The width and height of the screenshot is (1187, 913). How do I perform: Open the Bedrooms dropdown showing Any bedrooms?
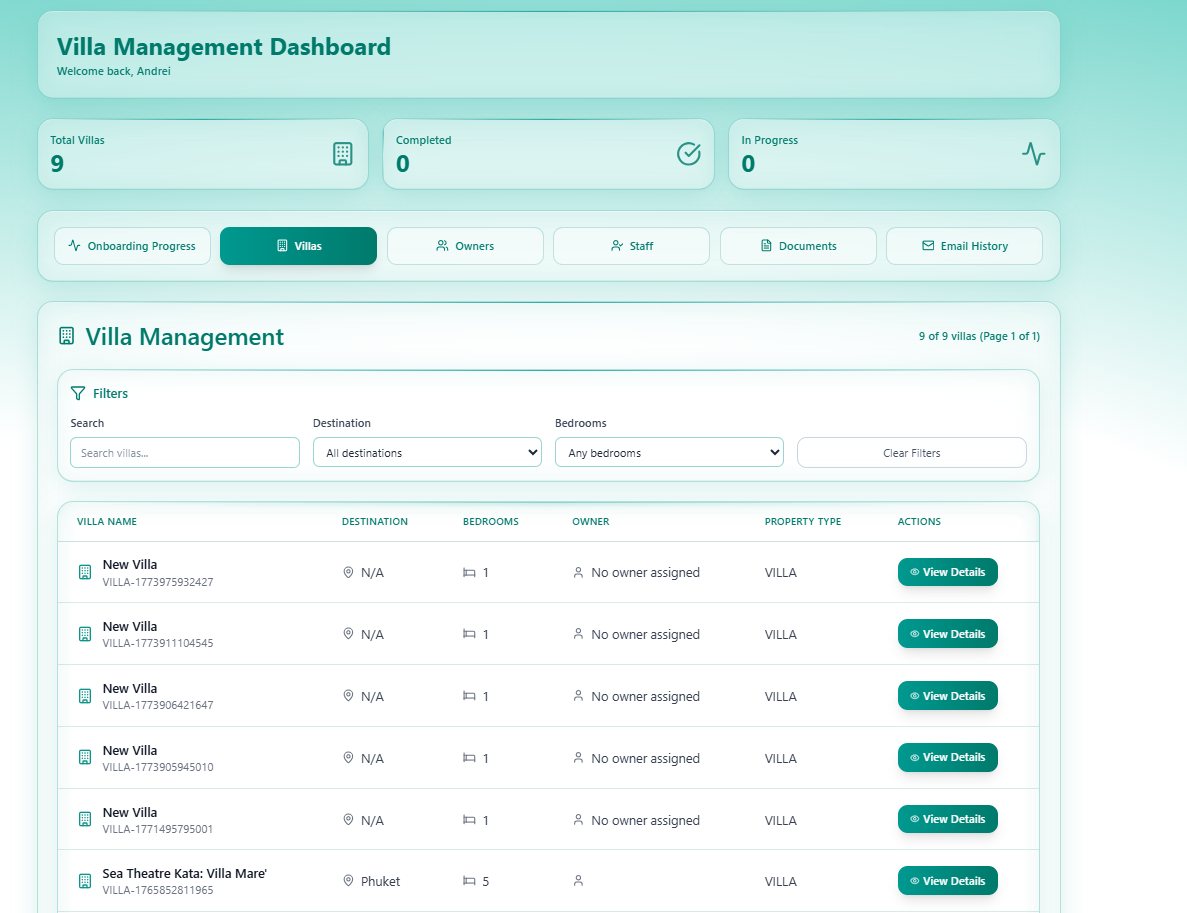point(669,452)
